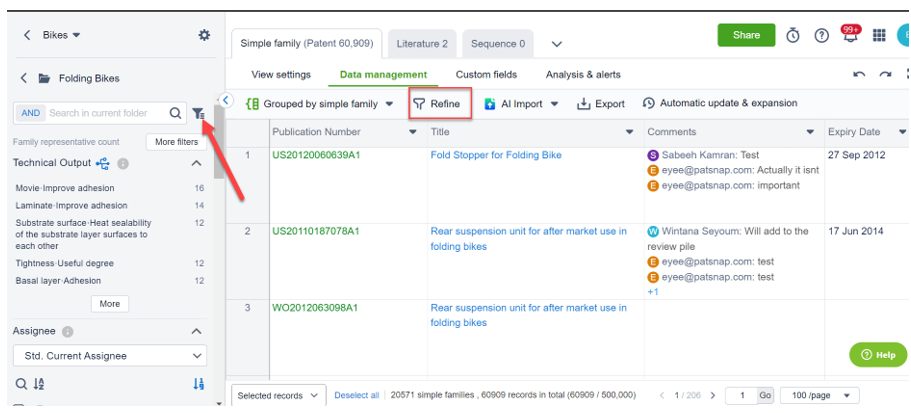
Task: Collapse the Technical Output section
Action: coord(196,163)
